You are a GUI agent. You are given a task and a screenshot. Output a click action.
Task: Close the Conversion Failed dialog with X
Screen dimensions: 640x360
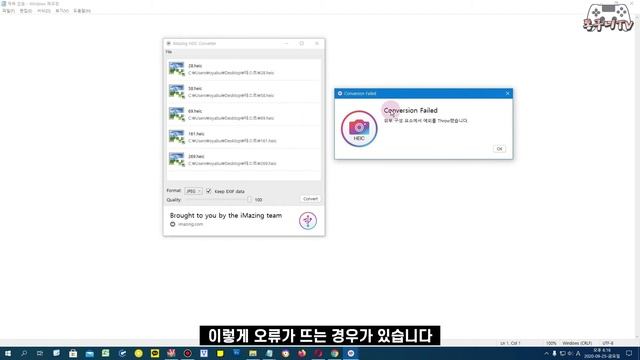pos(508,93)
